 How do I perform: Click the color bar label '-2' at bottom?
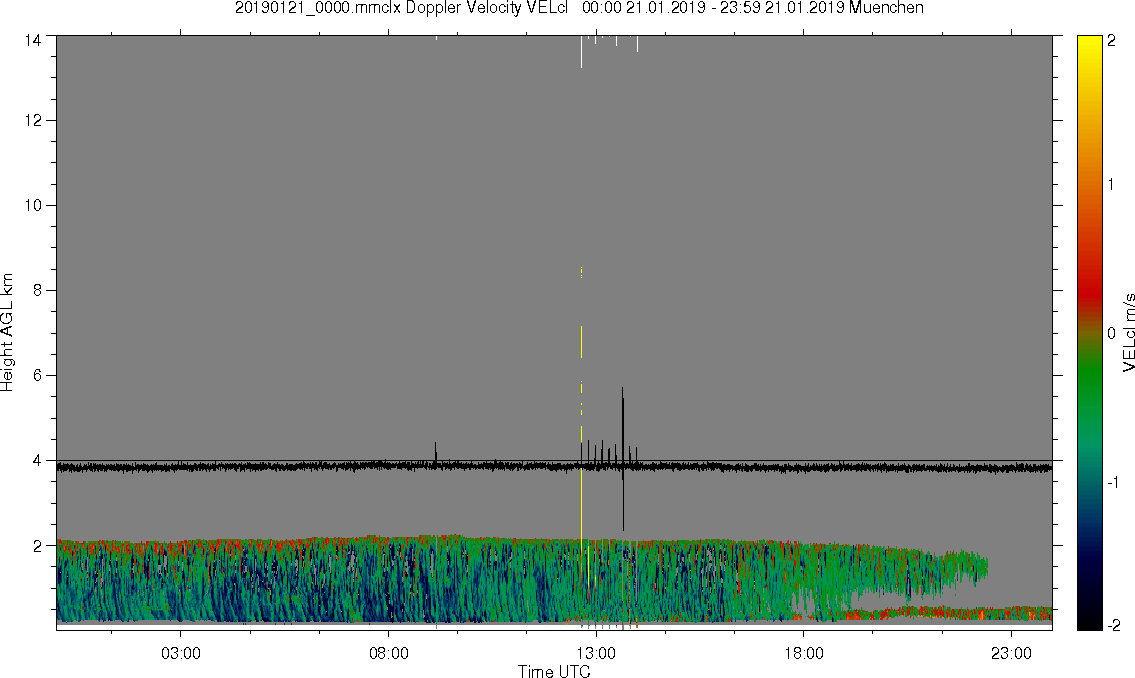(x=1113, y=624)
